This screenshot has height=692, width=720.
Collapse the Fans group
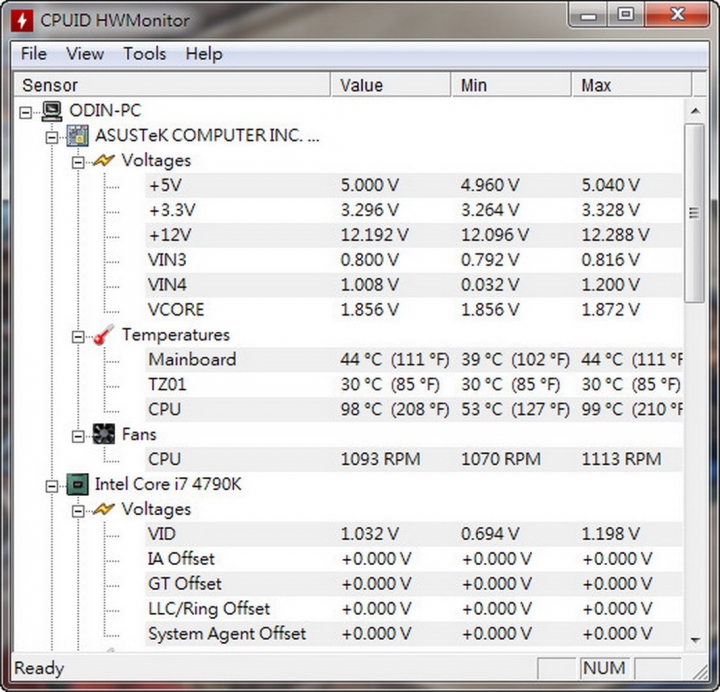pyautogui.click(x=78, y=436)
